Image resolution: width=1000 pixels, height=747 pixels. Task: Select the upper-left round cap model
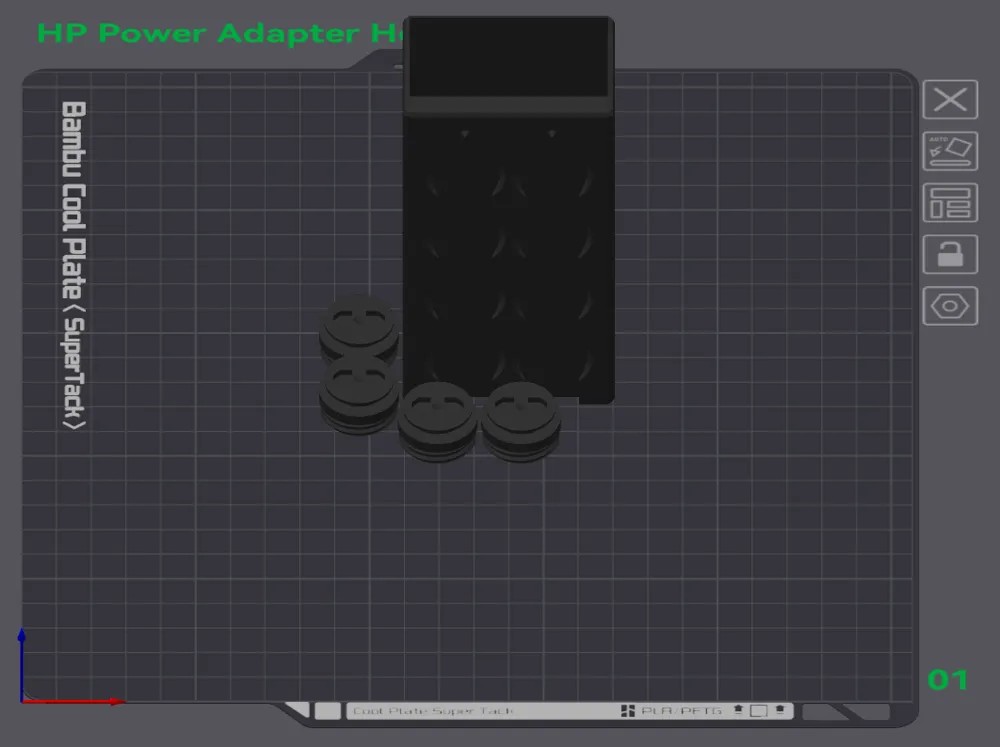coord(359,327)
